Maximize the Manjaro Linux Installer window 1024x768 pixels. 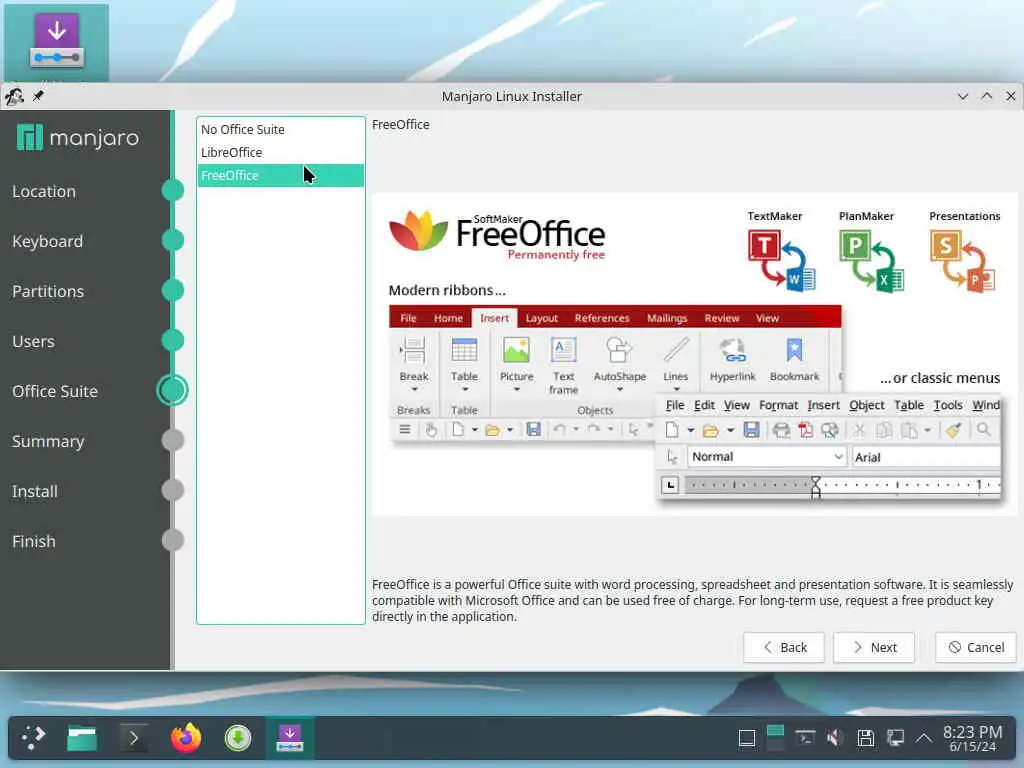987,96
